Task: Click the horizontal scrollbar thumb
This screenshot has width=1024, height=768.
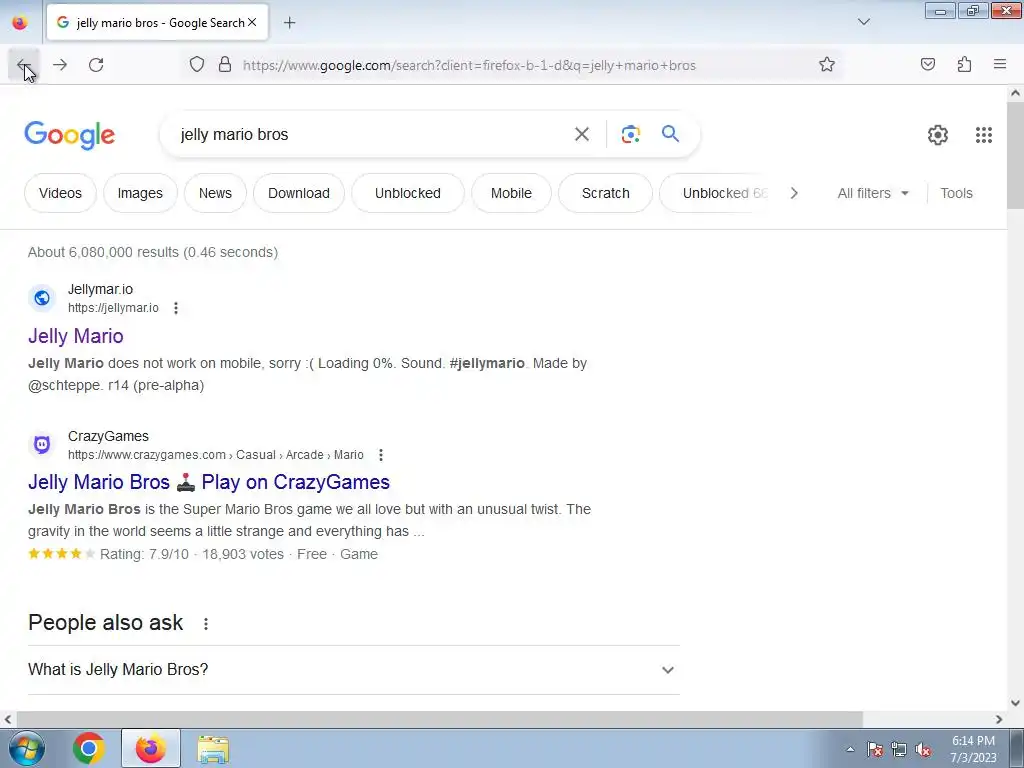Action: (439, 719)
